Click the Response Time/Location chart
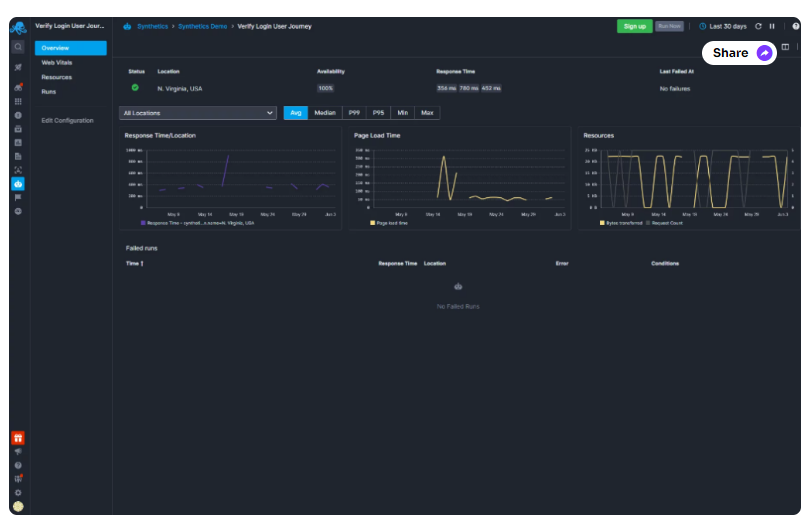Viewport: 811px width, 526px height. 231,178
